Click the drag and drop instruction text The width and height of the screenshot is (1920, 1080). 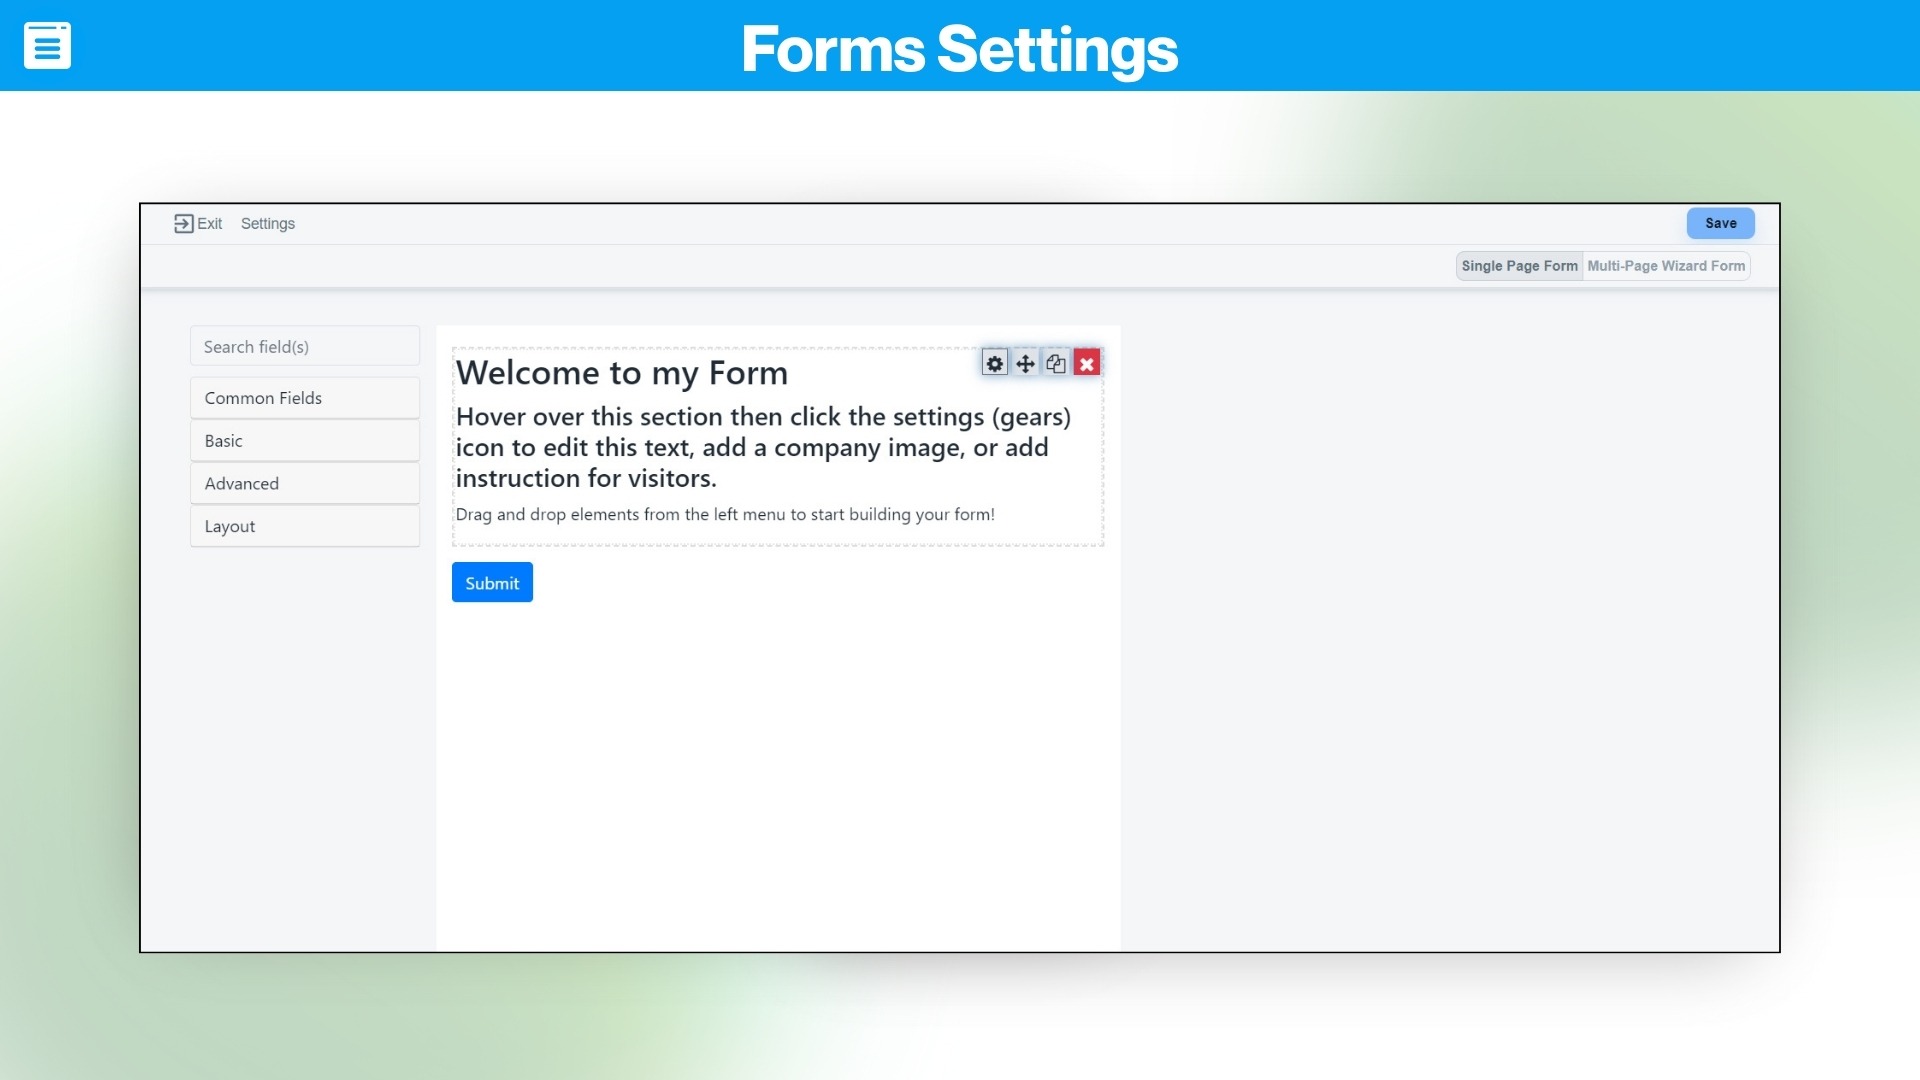725,514
